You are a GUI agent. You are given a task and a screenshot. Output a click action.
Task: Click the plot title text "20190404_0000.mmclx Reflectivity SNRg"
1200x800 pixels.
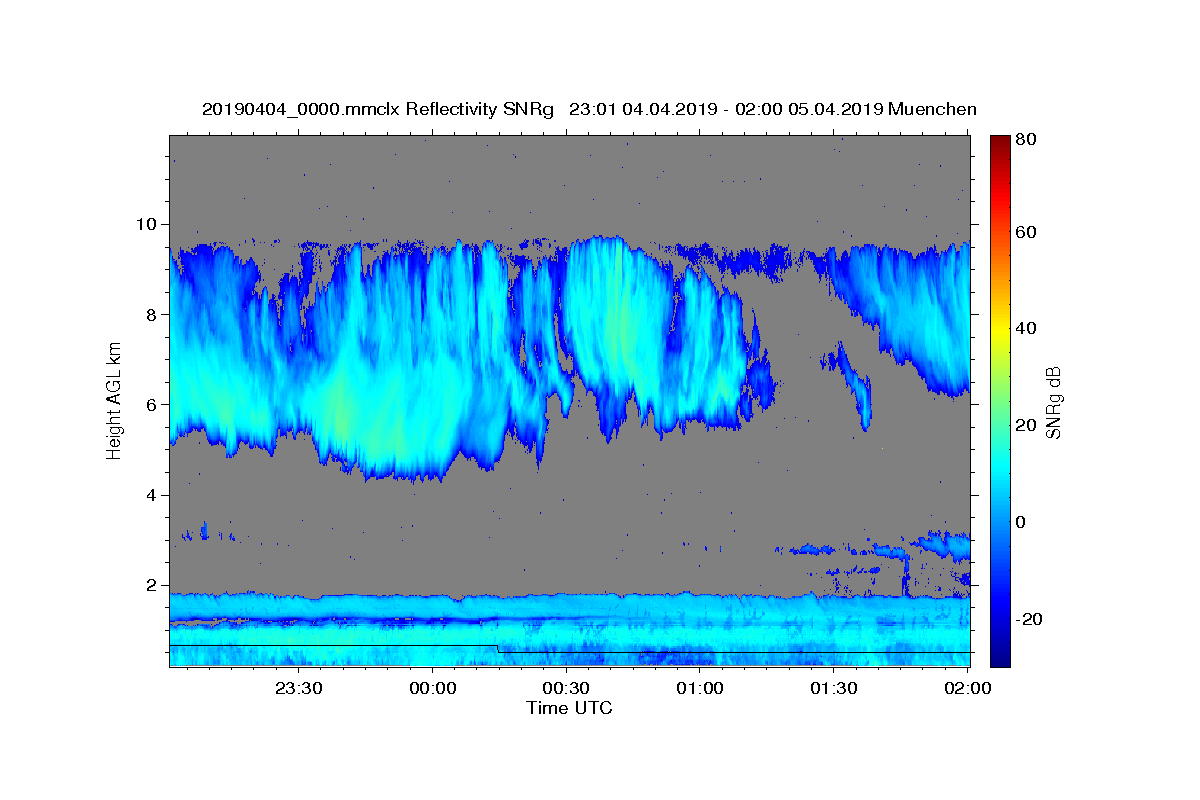click(x=378, y=110)
